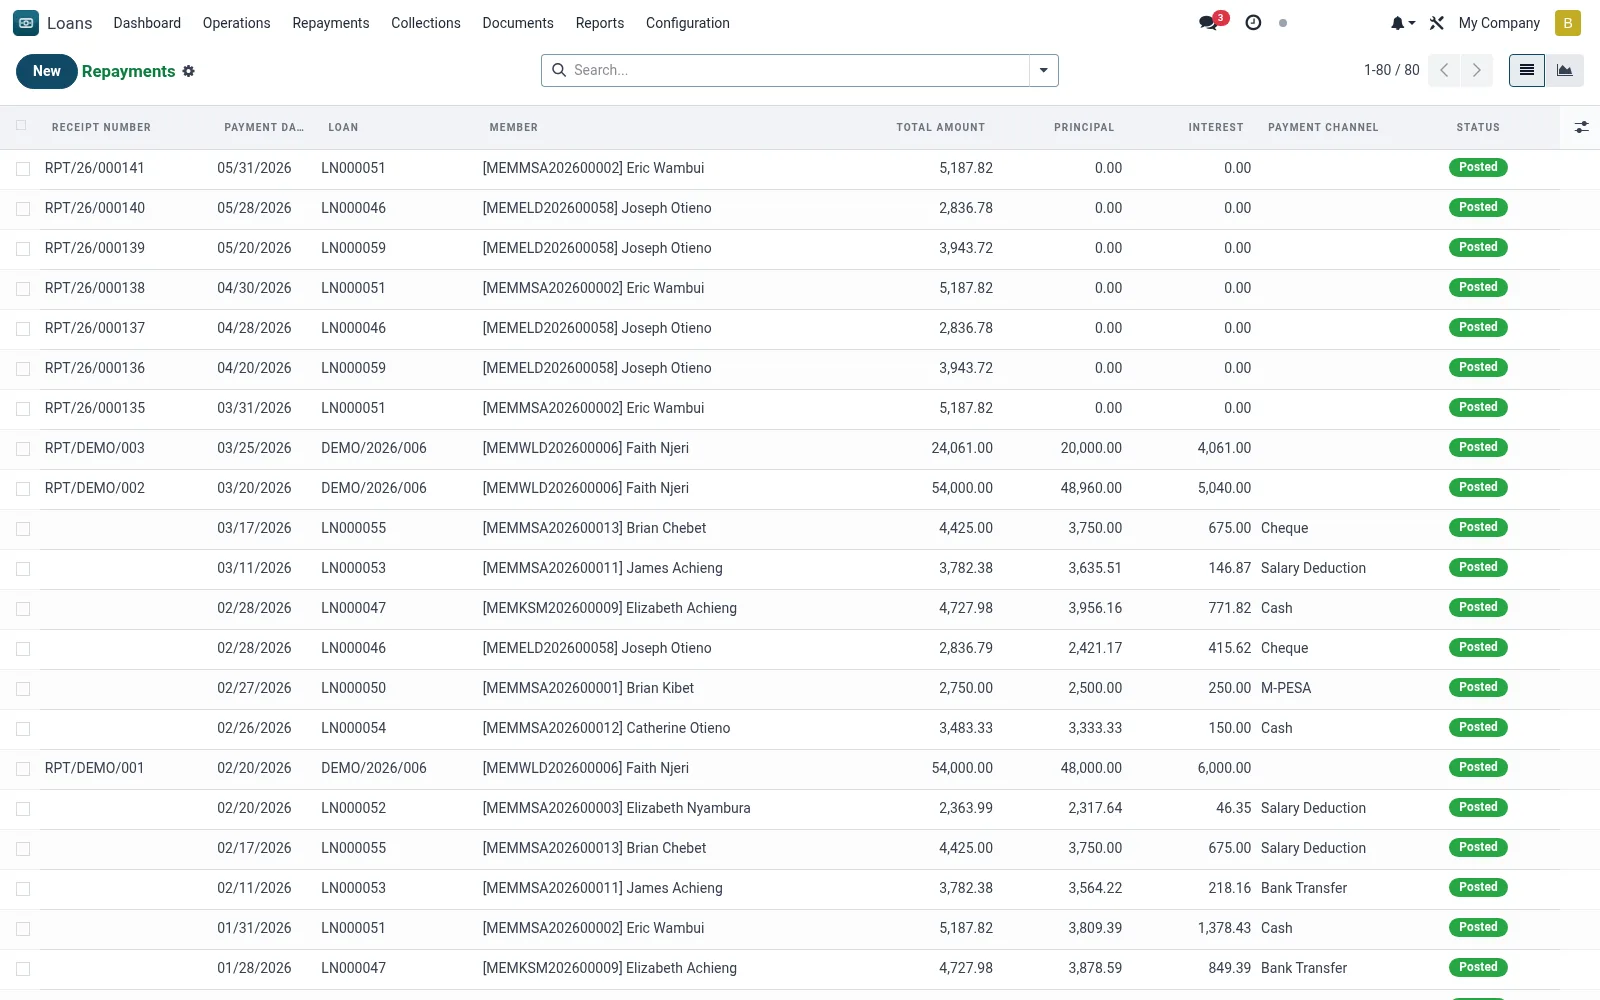Image resolution: width=1600 pixels, height=1000 pixels.
Task: Select all rows header checkbox
Action: pos(22,126)
